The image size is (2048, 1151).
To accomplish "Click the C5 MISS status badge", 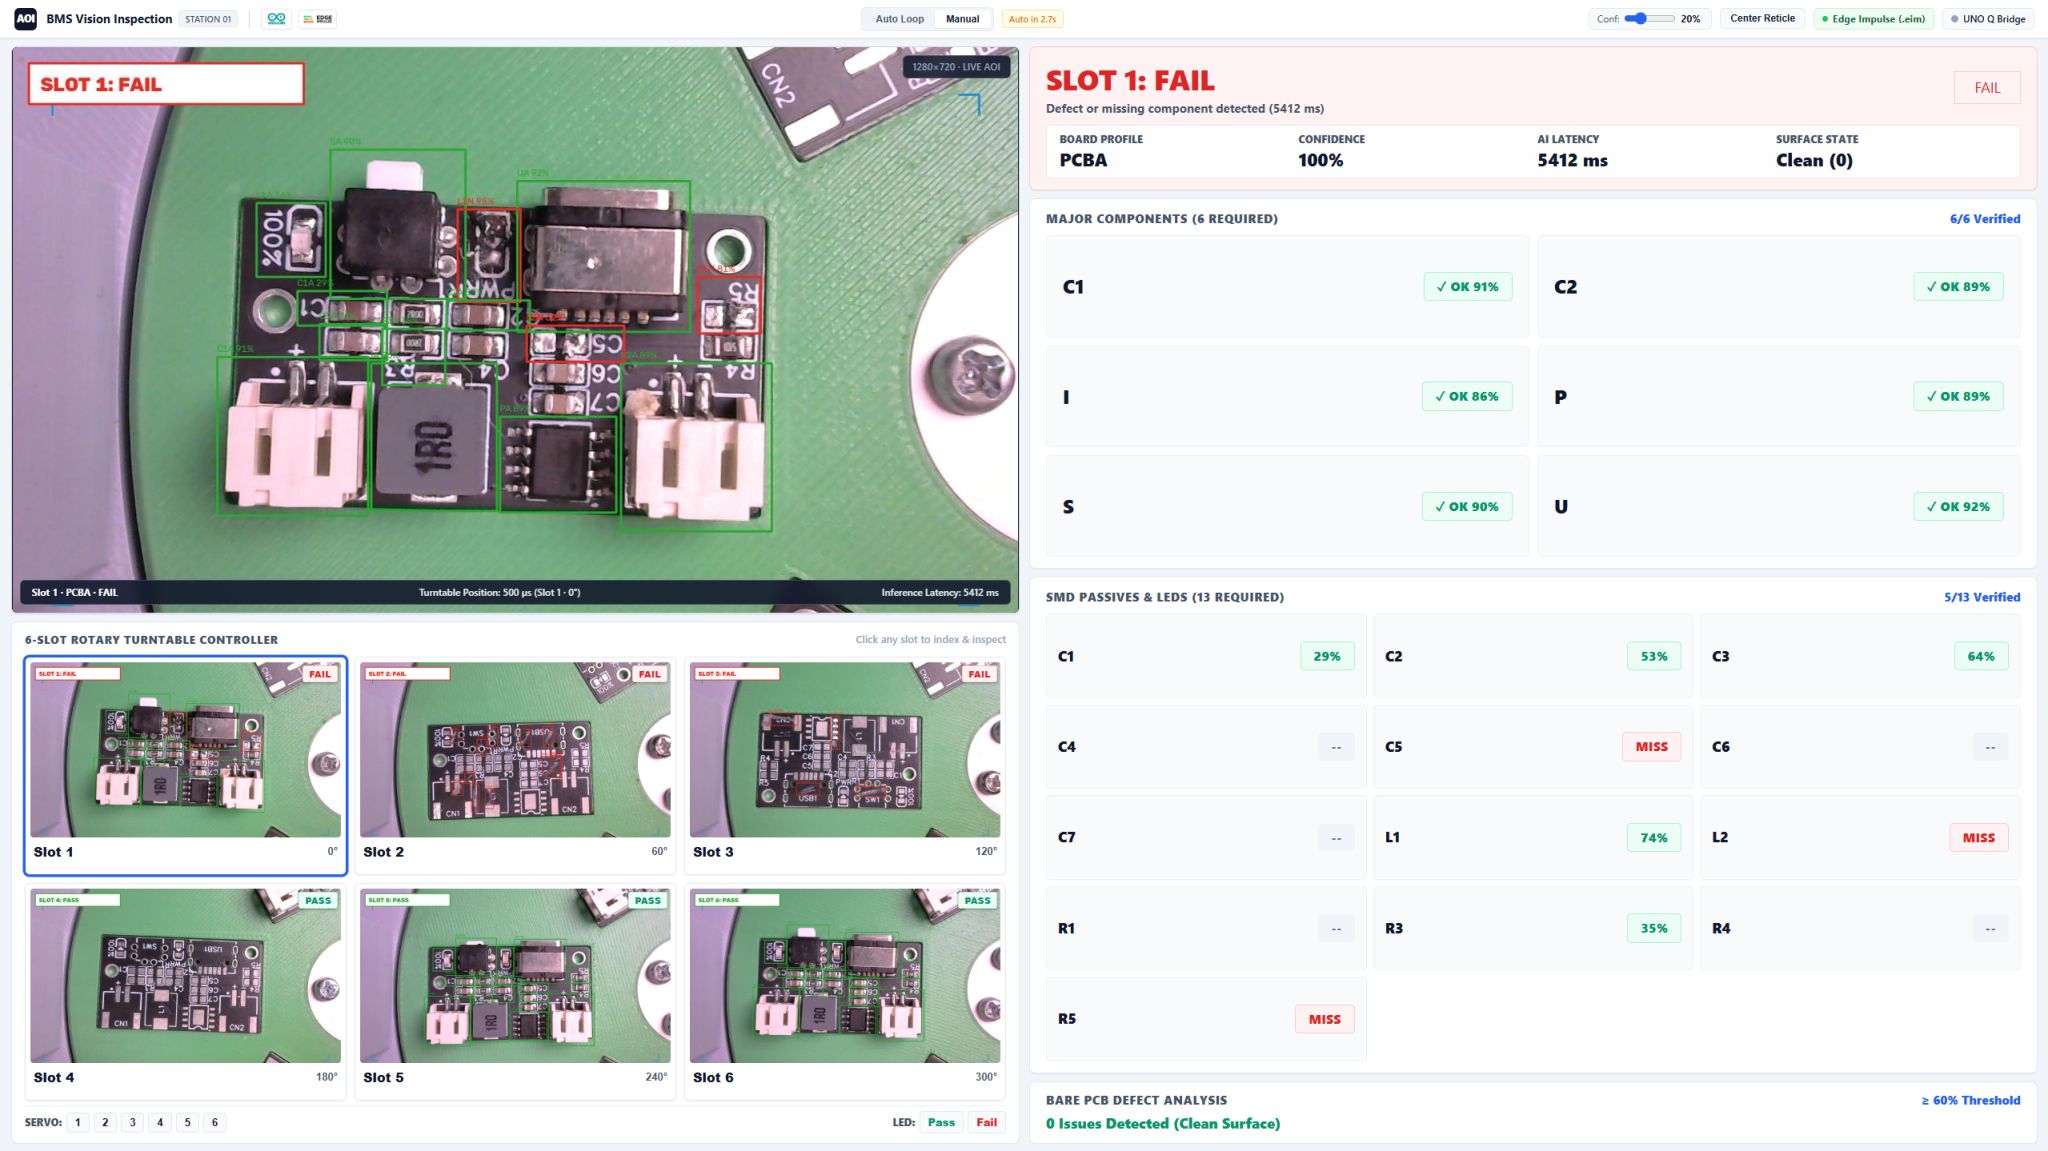I will click(x=1651, y=747).
